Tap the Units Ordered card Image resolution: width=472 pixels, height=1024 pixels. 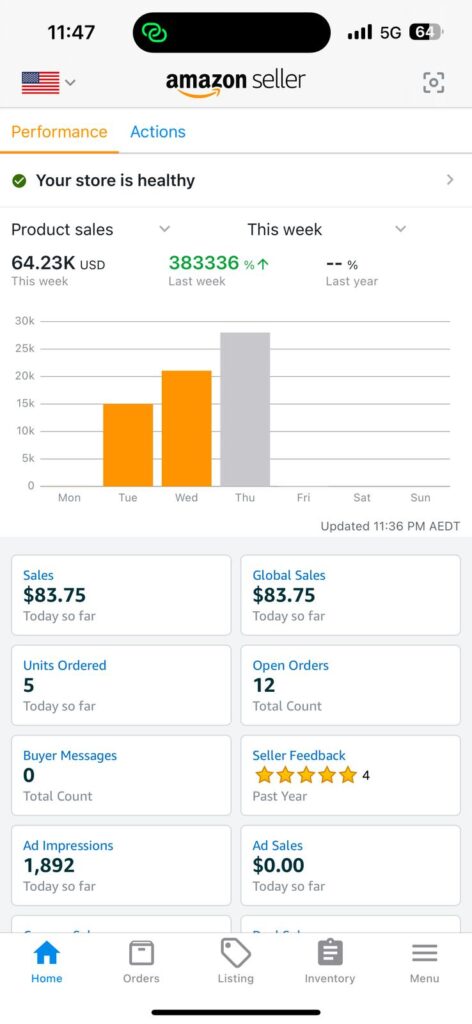click(x=121, y=685)
